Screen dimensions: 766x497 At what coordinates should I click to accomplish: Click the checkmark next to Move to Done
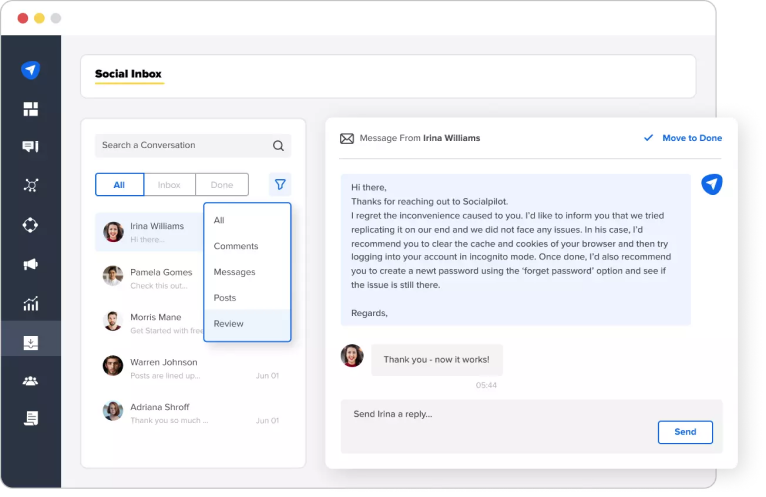648,138
